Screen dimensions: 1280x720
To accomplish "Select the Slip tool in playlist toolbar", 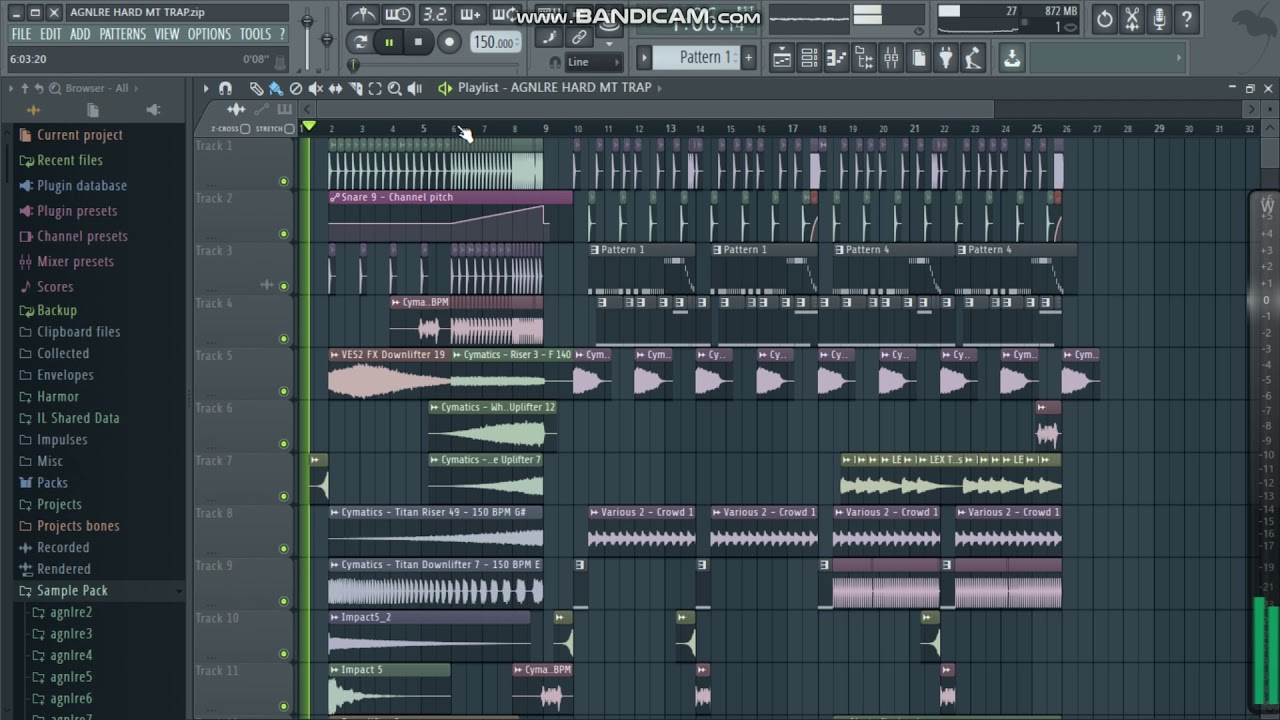I will tap(335, 88).
